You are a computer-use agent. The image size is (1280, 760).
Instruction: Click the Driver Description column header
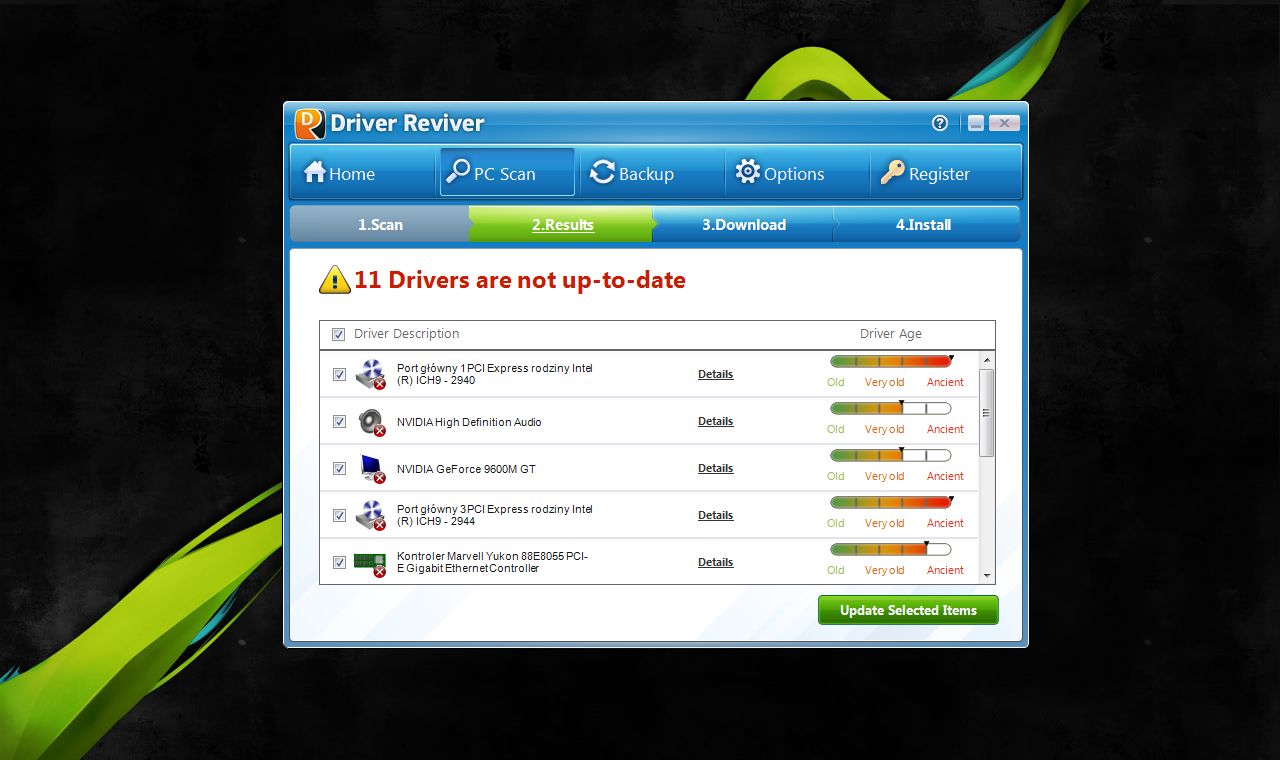(x=406, y=334)
